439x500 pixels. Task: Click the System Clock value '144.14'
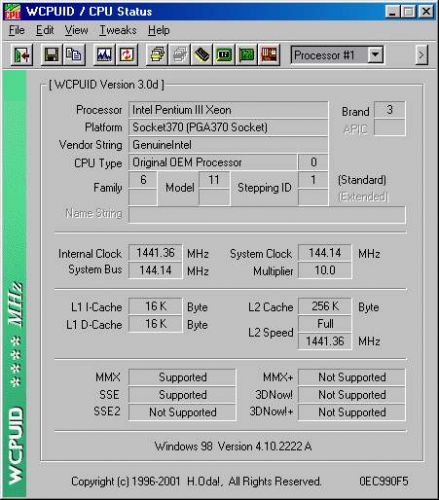[x=325, y=253]
